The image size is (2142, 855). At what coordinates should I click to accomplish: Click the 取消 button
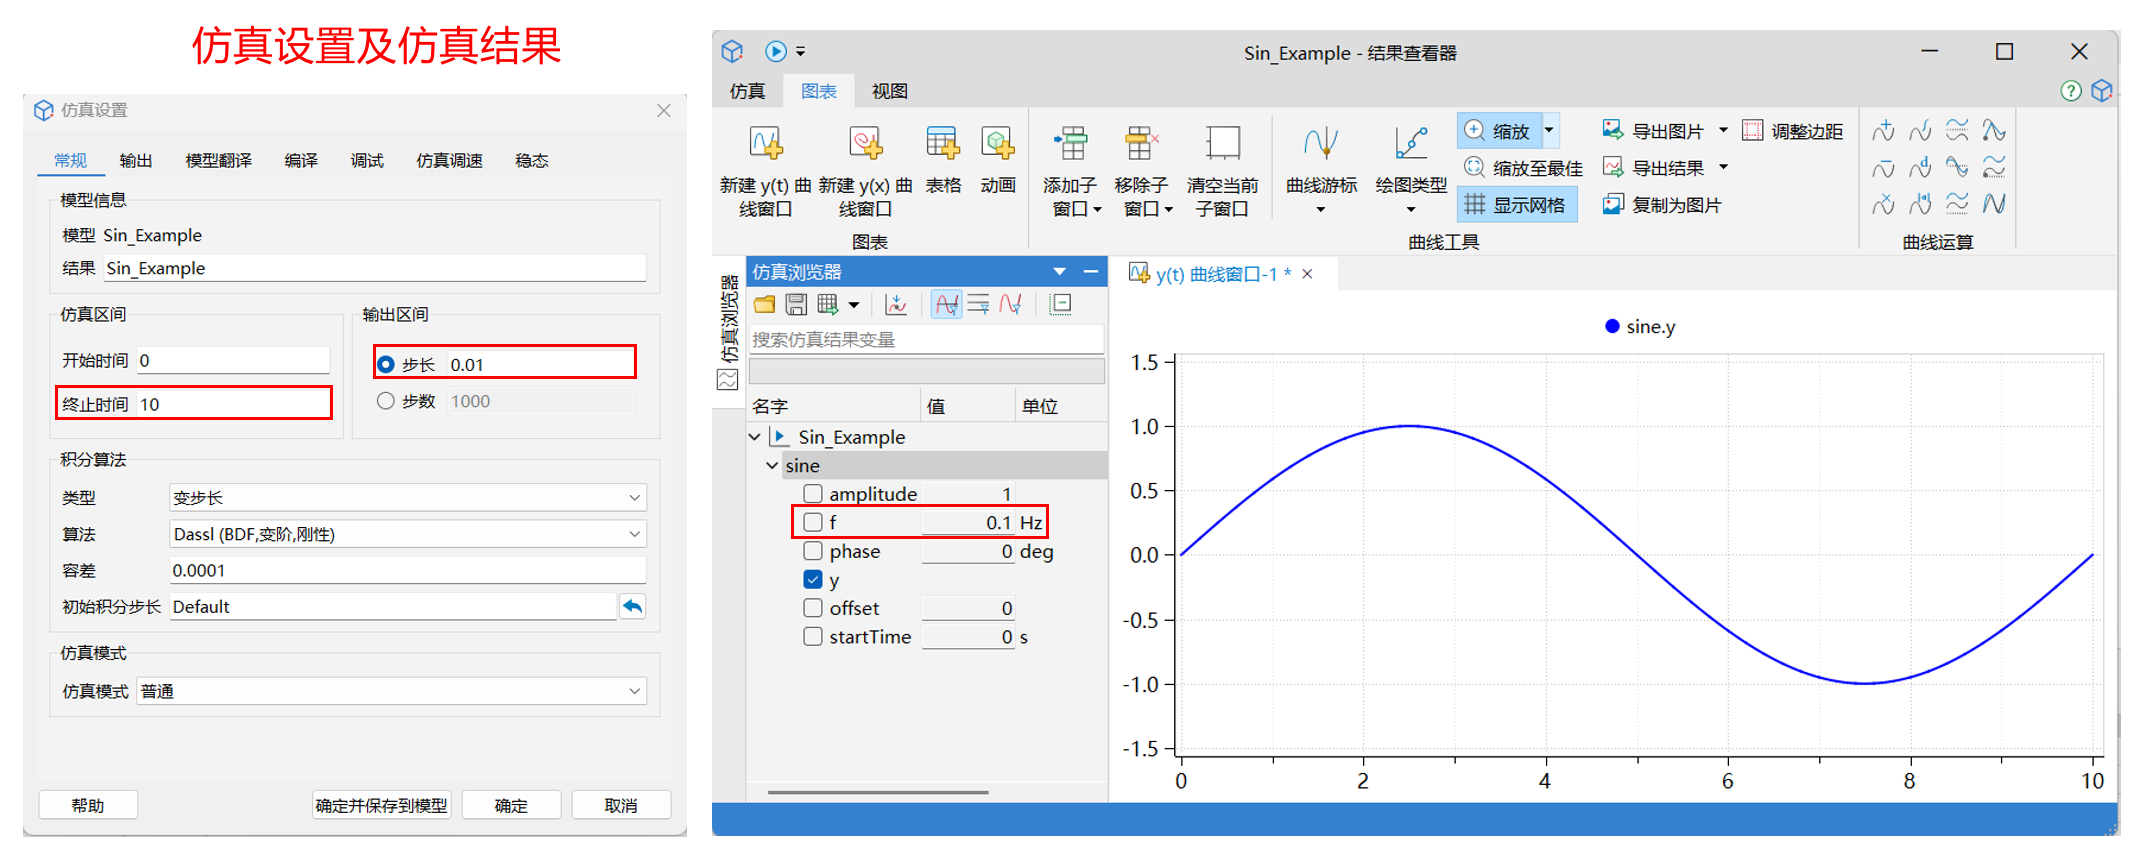[x=620, y=805]
